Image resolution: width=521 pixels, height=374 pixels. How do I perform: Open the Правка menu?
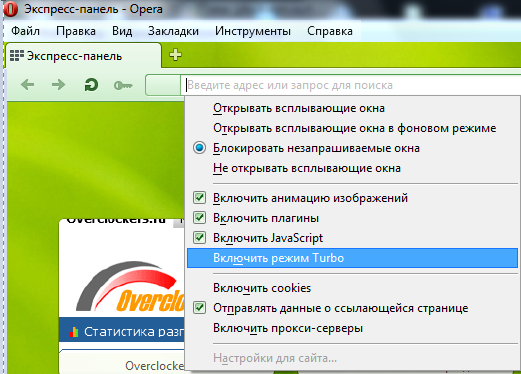coord(76,31)
